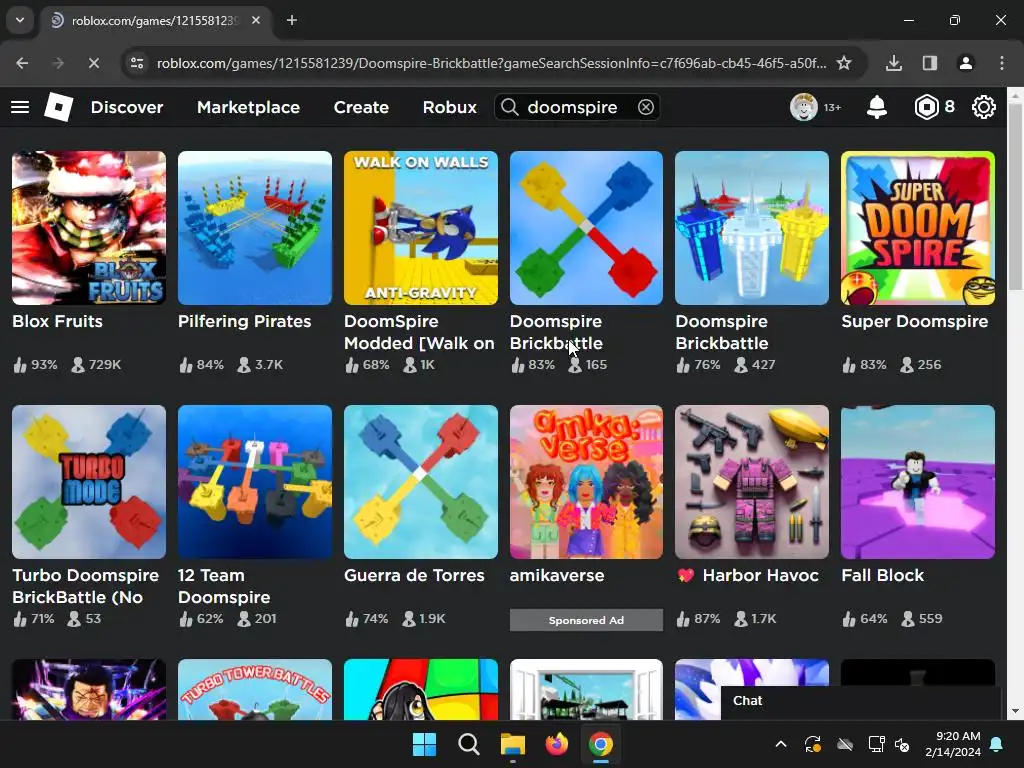Viewport: 1024px width, 768px height.
Task: View site information icon in address bar
Action: 137,63
